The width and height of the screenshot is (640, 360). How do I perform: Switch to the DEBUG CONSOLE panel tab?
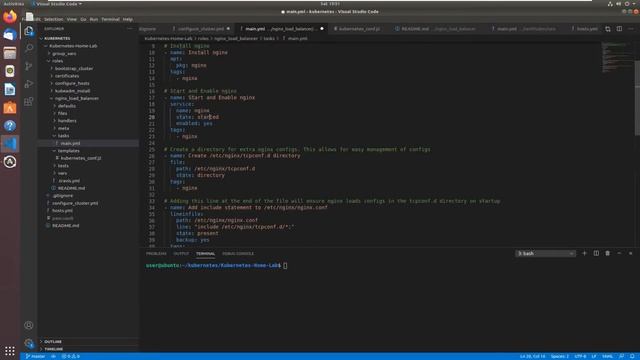(x=238, y=253)
